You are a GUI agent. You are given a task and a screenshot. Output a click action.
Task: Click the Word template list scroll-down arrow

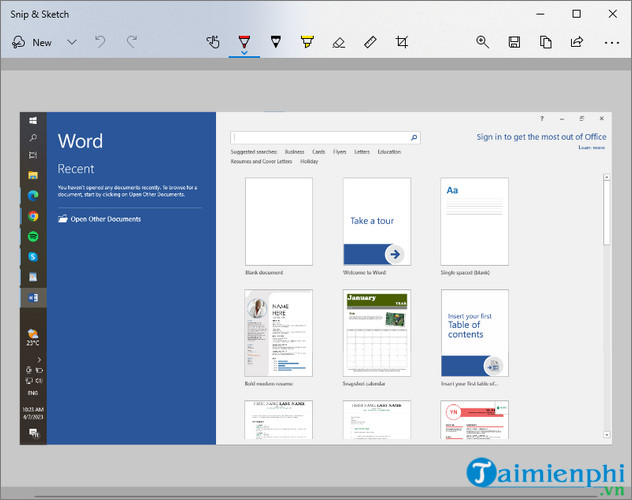[x=607, y=435]
